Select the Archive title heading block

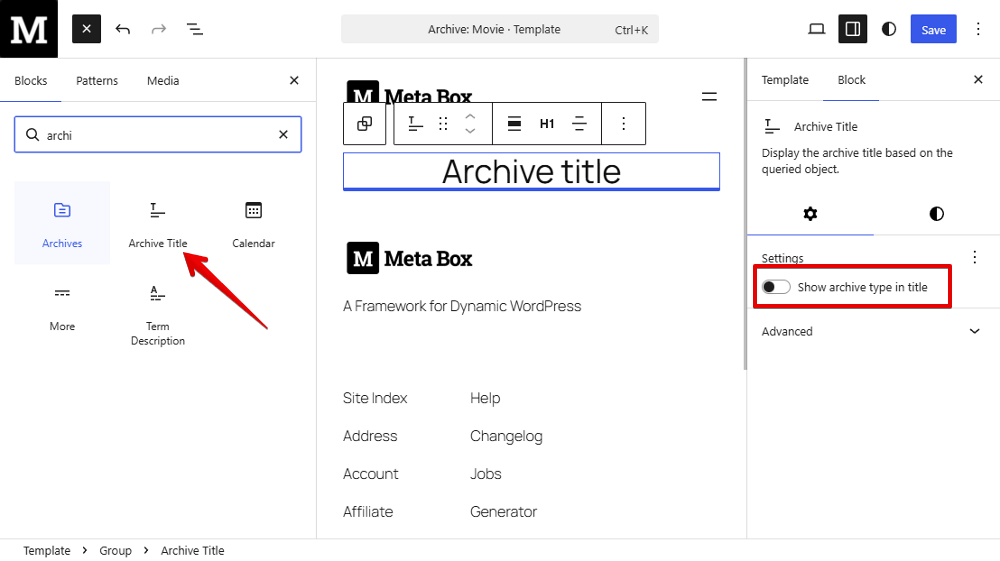click(531, 171)
